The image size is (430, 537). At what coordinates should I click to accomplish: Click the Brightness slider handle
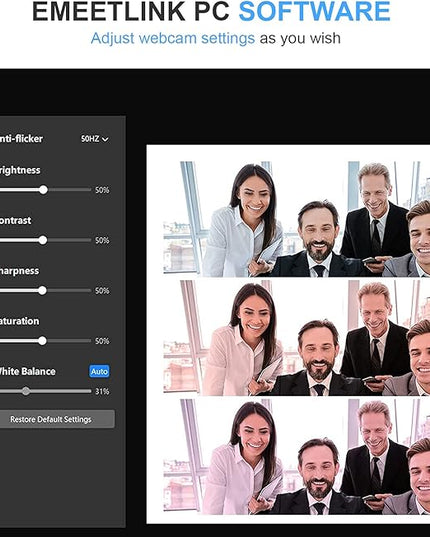click(43, 190)
